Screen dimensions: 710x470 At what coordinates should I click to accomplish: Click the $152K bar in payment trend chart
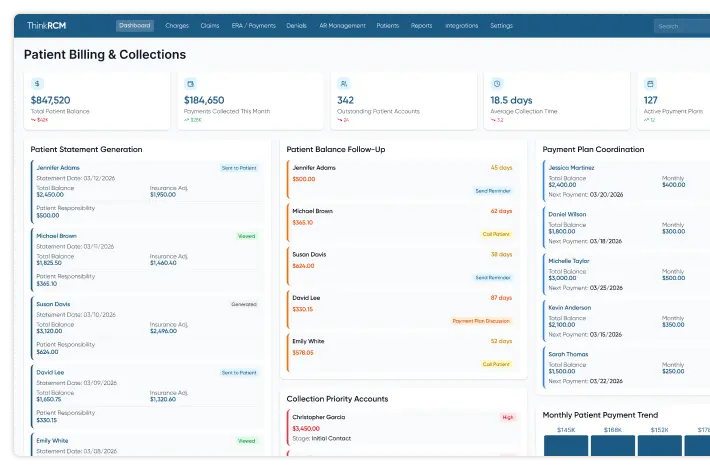pos(660,446)
